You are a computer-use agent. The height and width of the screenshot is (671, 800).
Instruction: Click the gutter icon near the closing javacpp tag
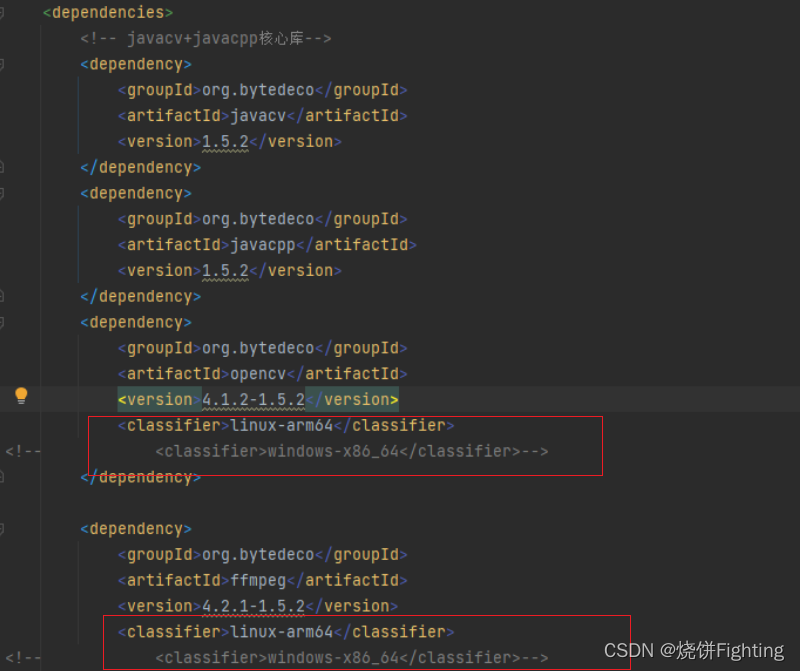5,296
